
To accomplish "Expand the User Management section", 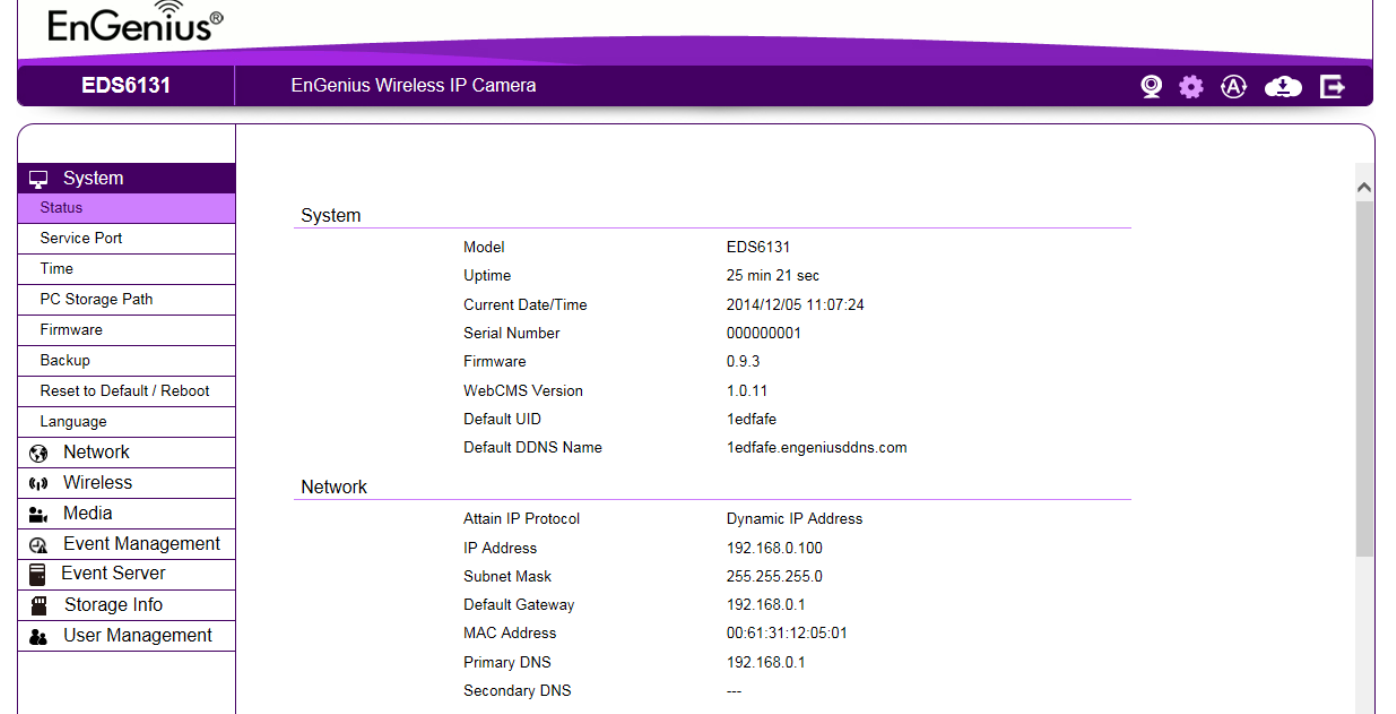I will pos(126,636).
